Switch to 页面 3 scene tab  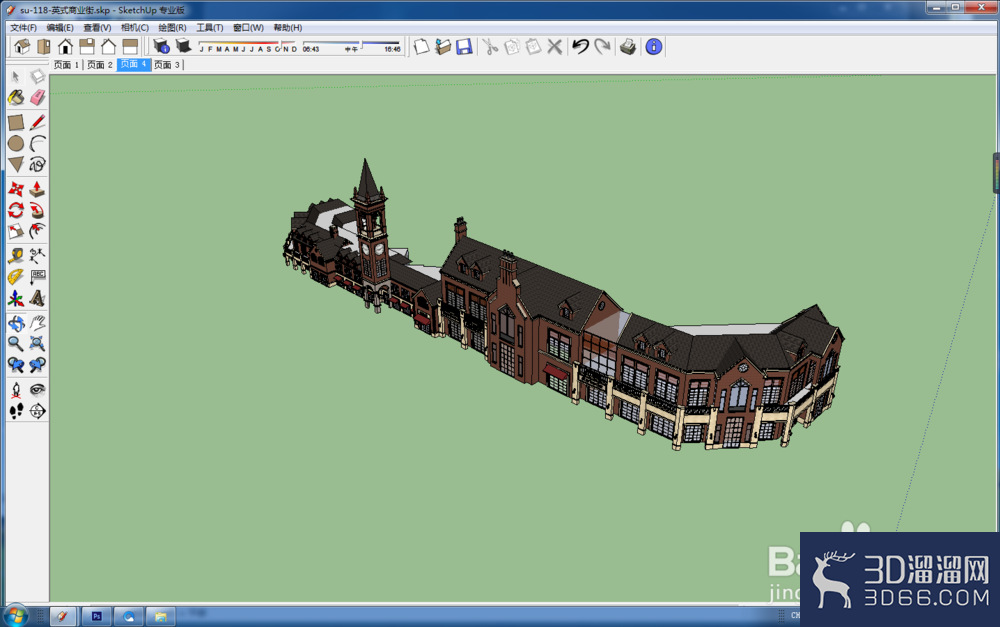pyautogui.click(x=167, y=64)
